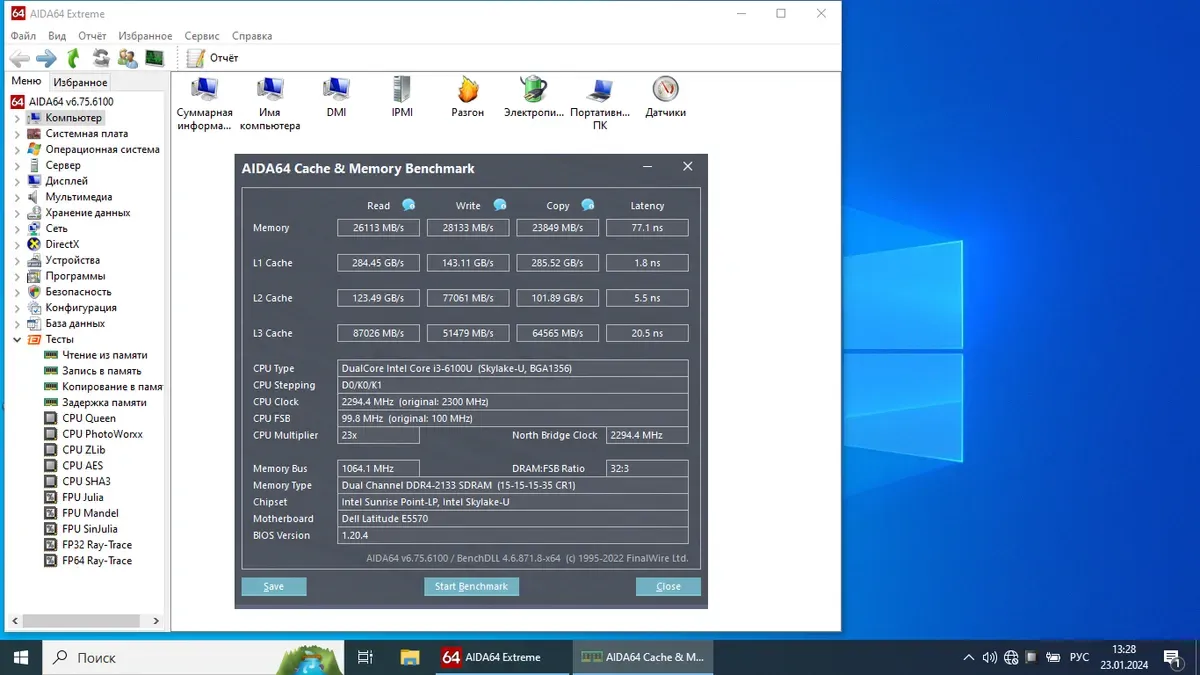The image size is (1200, 675).
Task: Open the Сервис menu
Action: [202, 36]
